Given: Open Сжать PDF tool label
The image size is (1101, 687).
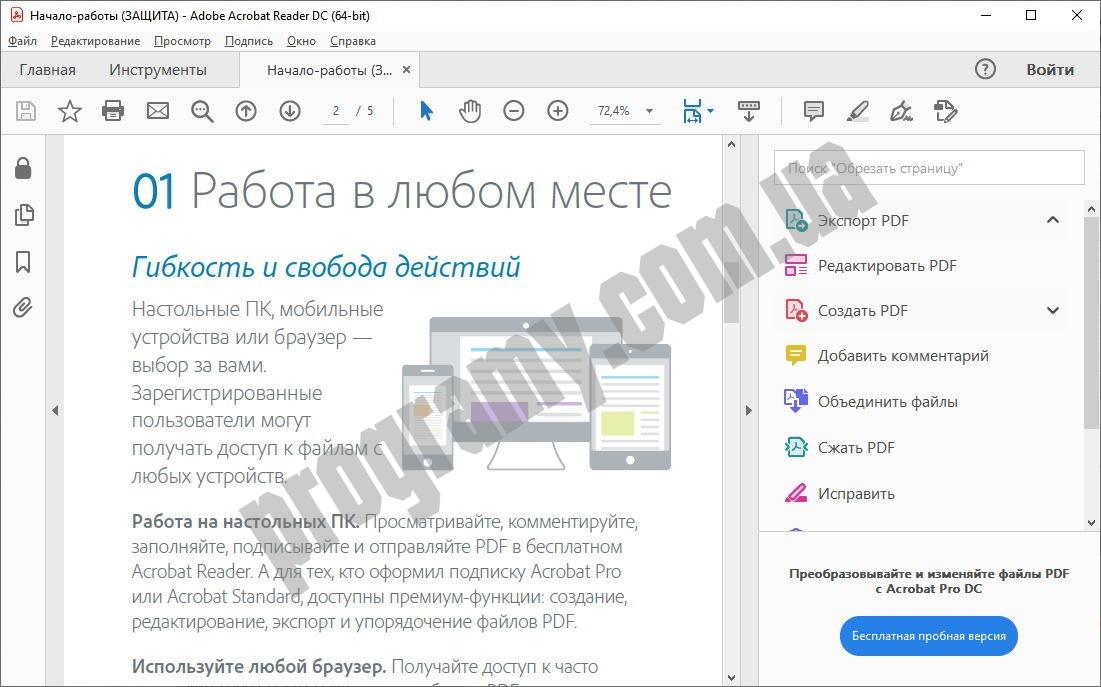Looking at the screenshot, I should [x=856, y=447].
